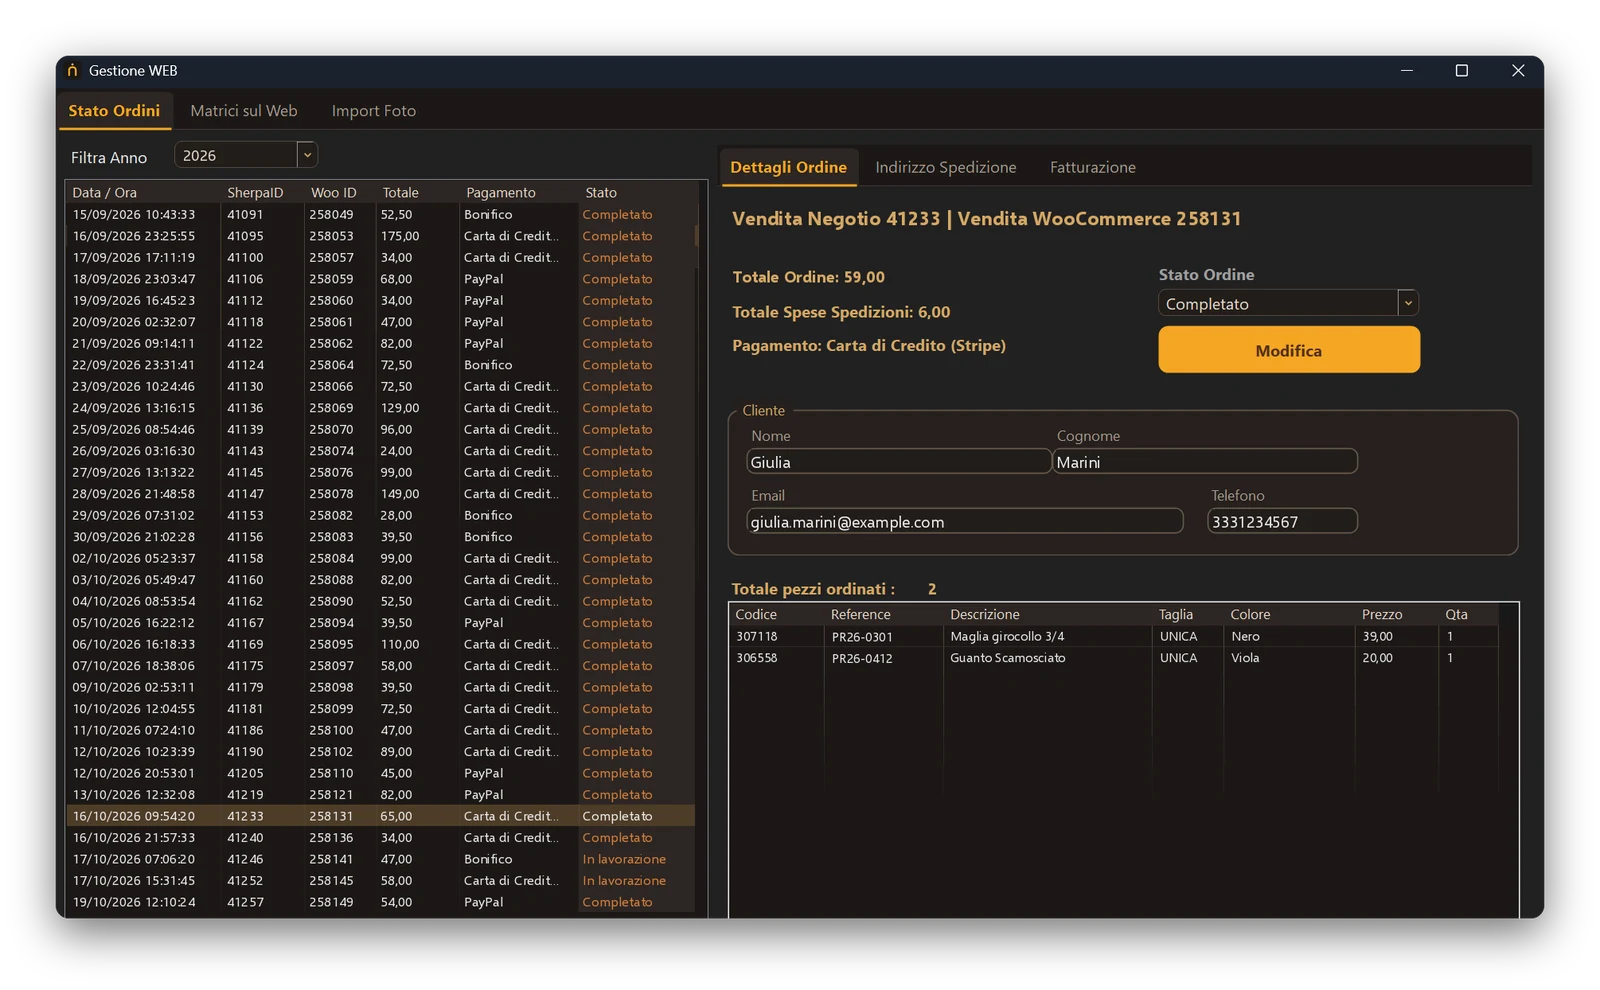Select order 41246 marked In lavorazione
The width and height of the screenshot is (1600, 990).
pyautogui.click(x=381, y=859)
